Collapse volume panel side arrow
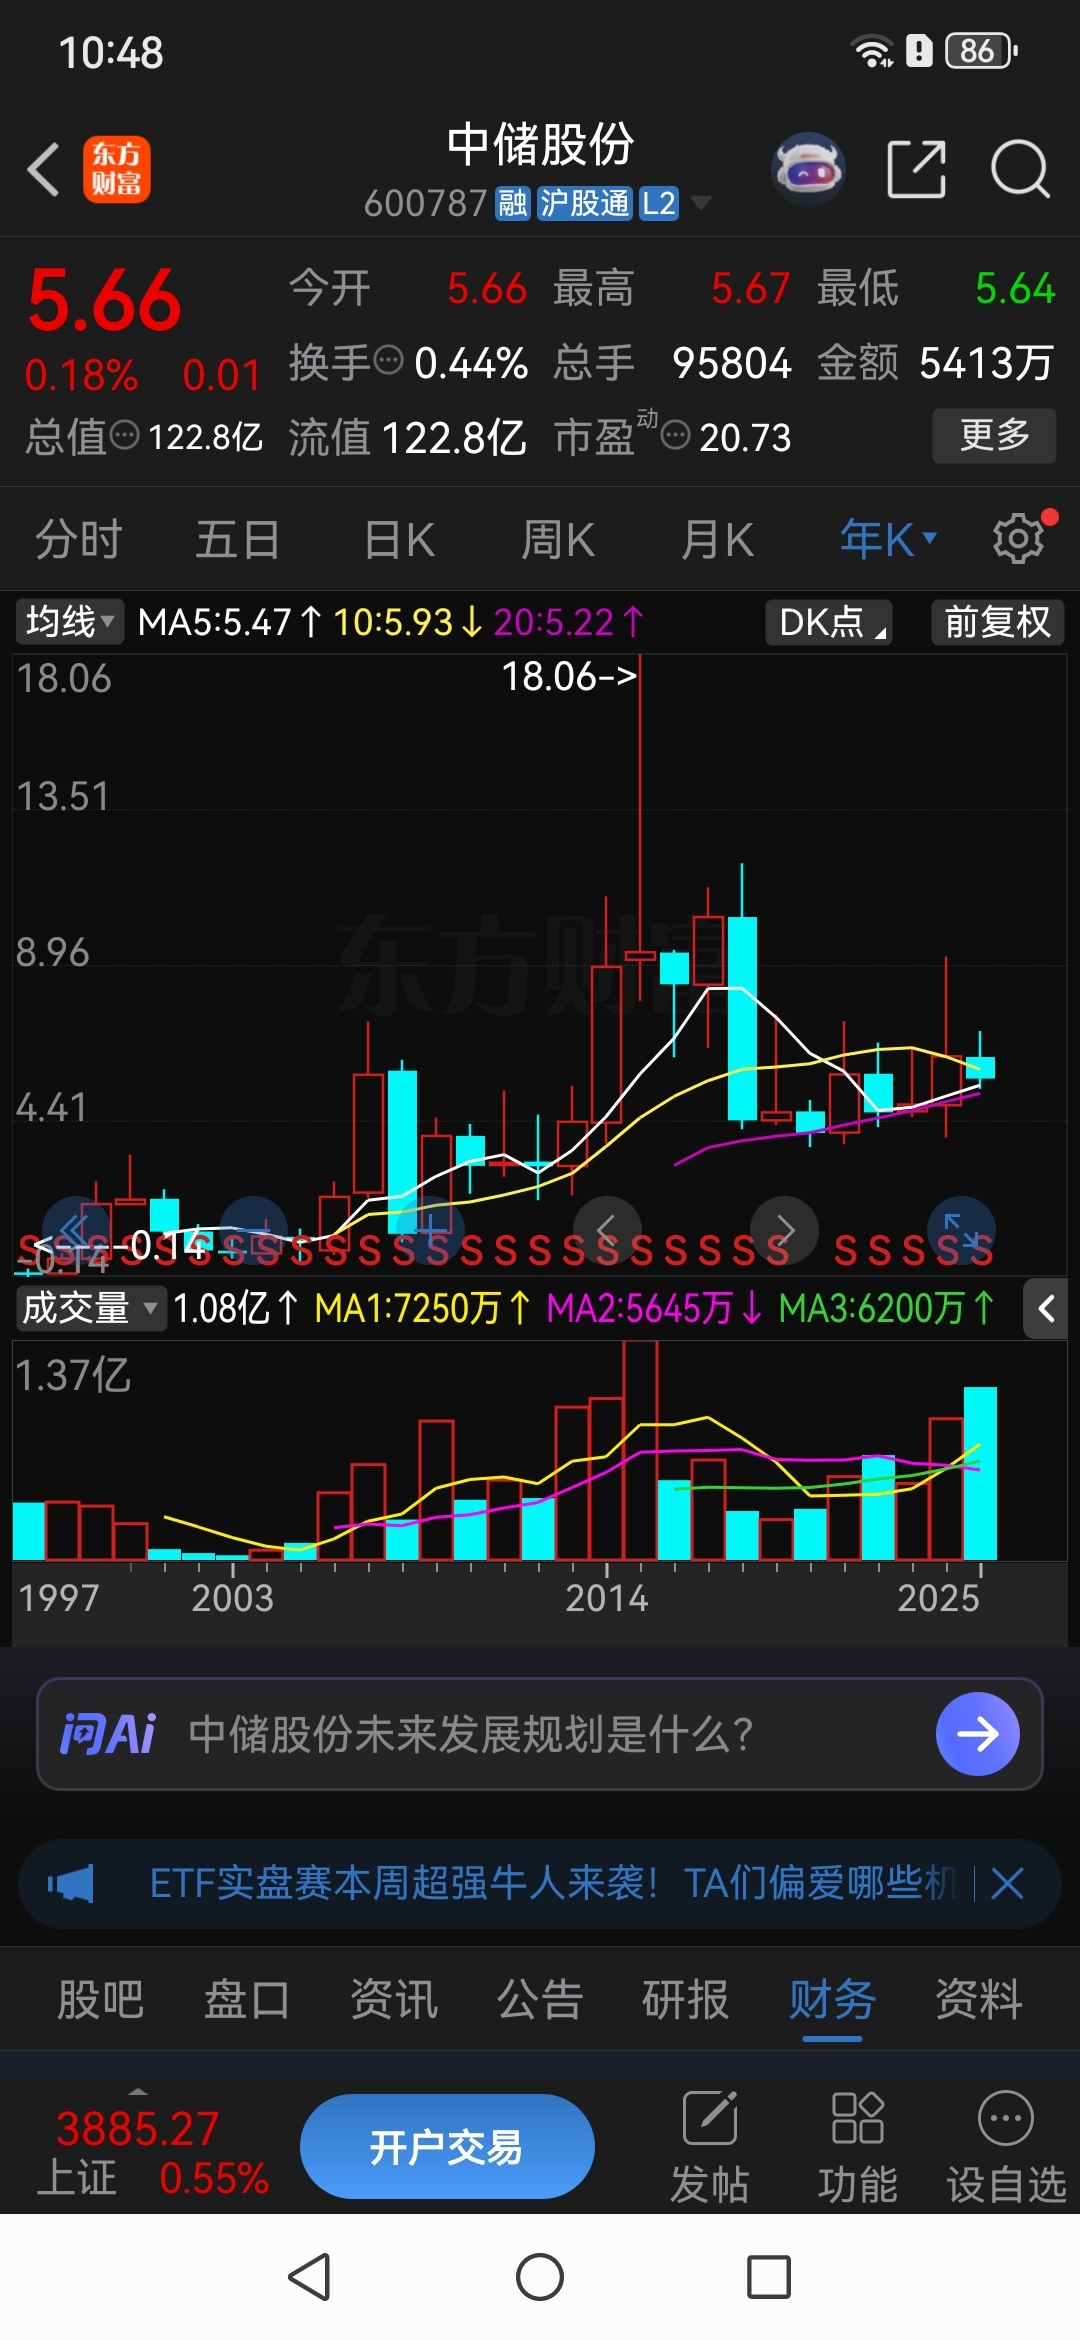The height and width of the screenshot is (2340, 1080). tap(1046, 1308)
